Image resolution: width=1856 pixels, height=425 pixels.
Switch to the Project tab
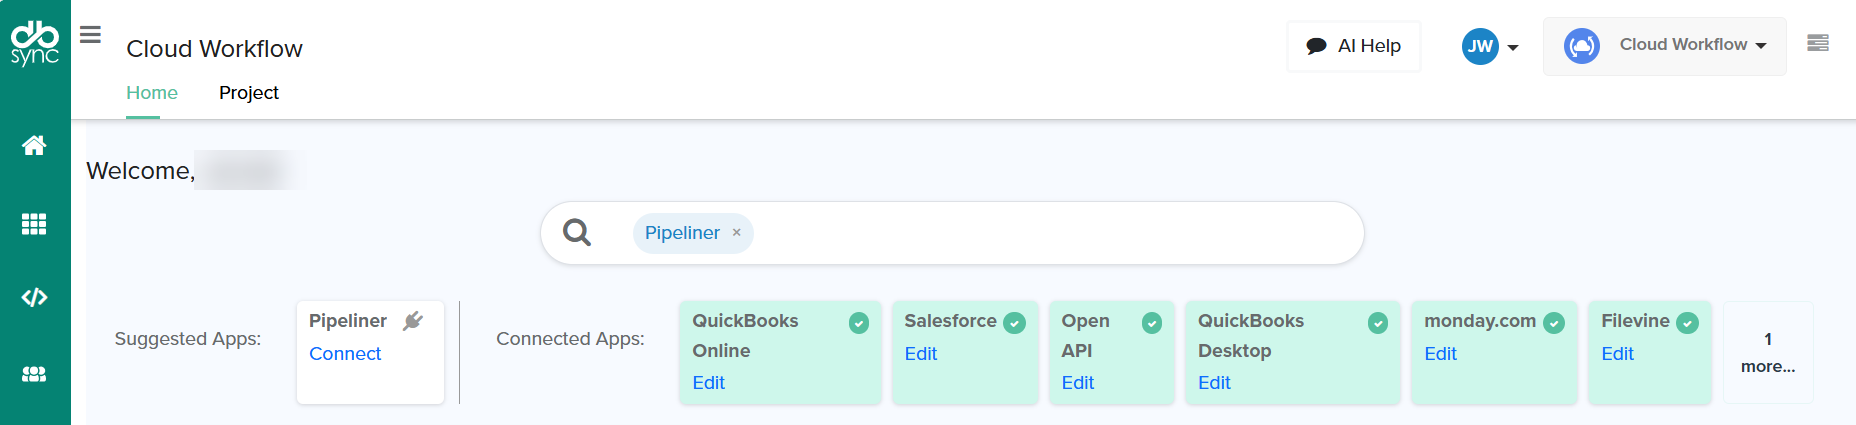pos(248,93)
